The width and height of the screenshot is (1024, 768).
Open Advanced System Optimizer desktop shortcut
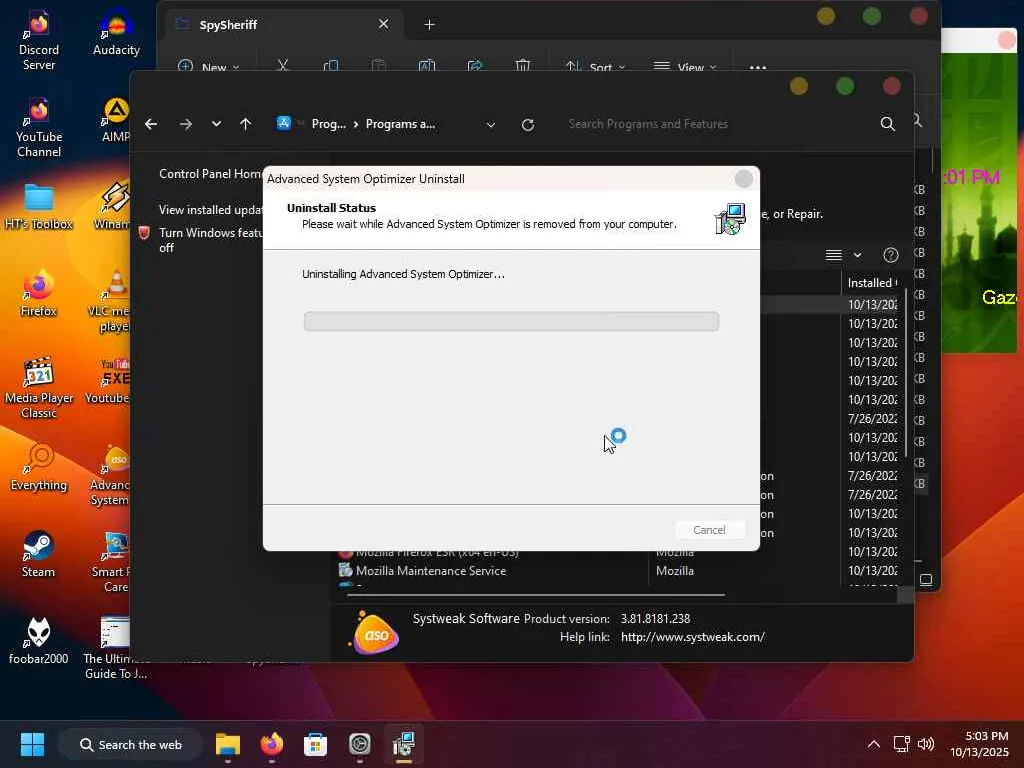111,475
